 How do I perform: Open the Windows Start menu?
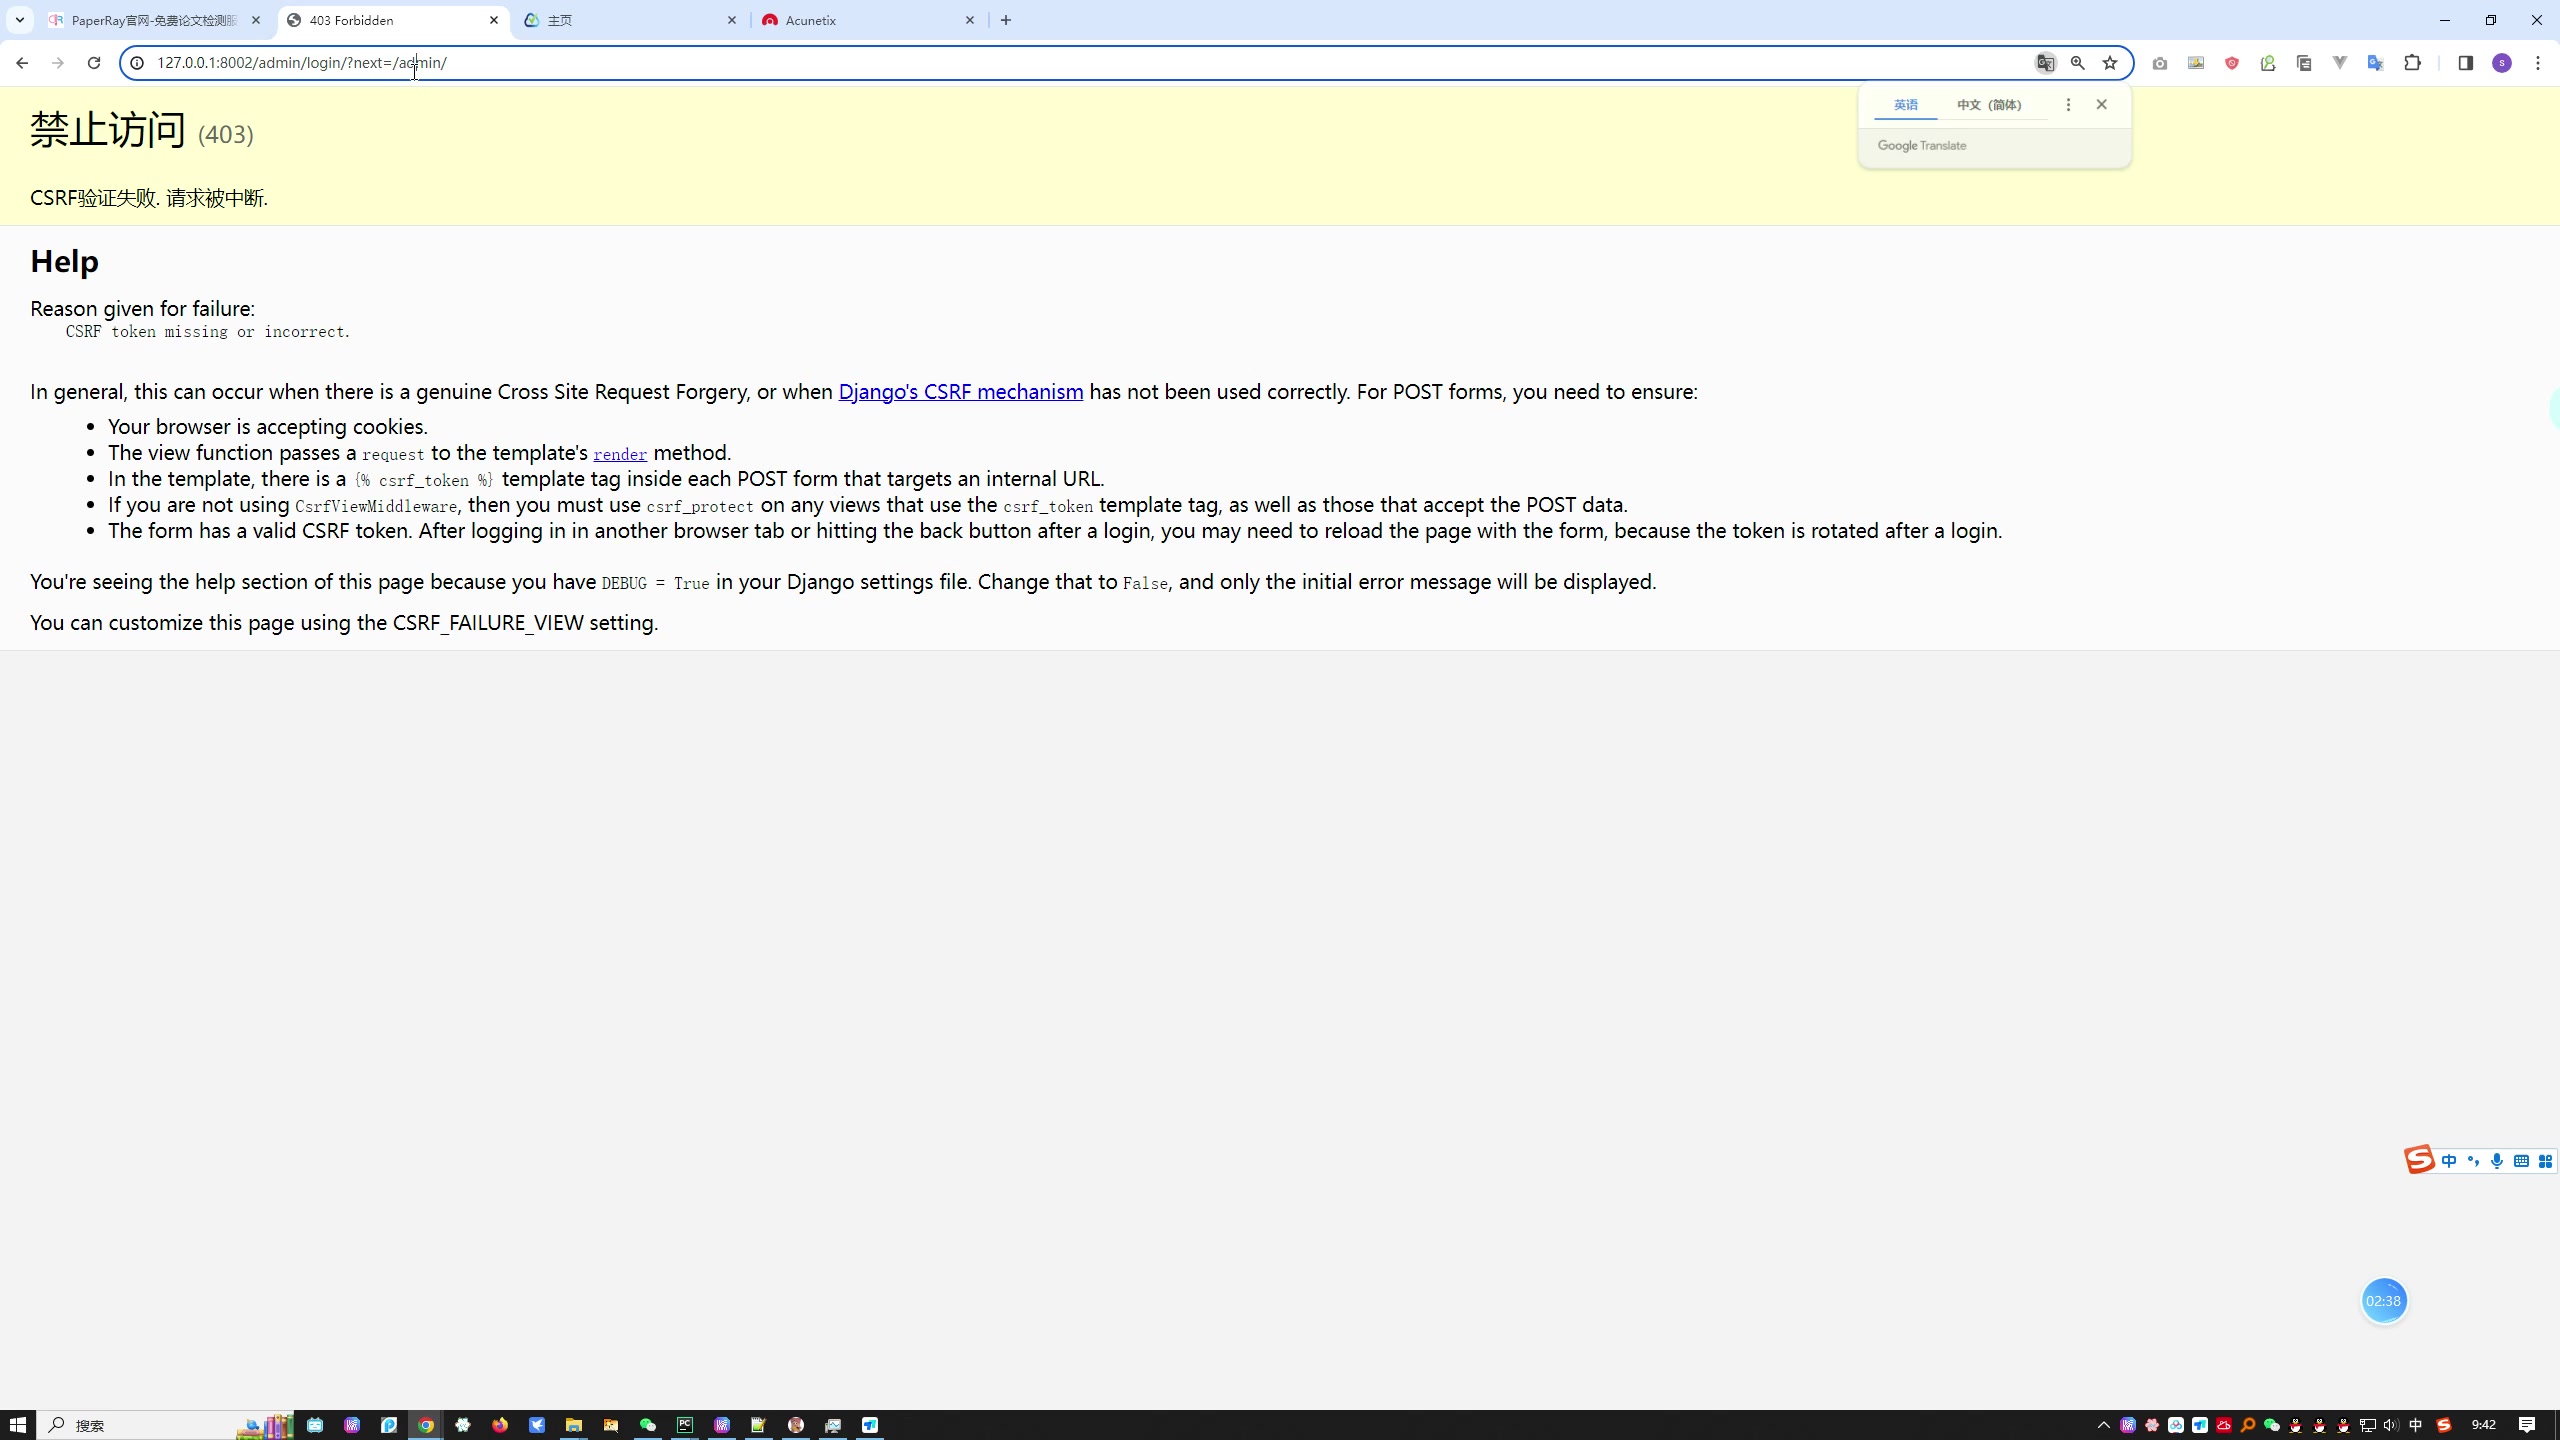click(18, 1425)
